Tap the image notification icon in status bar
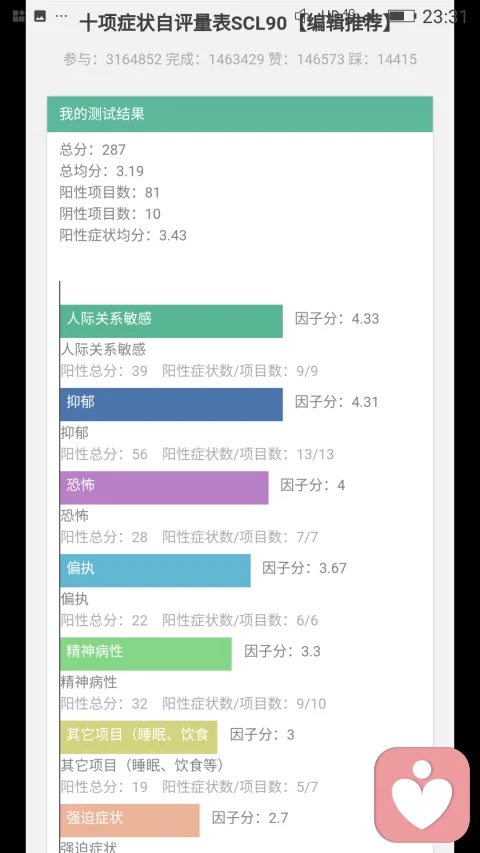480x853 pixels. click(x=40, y=16)
